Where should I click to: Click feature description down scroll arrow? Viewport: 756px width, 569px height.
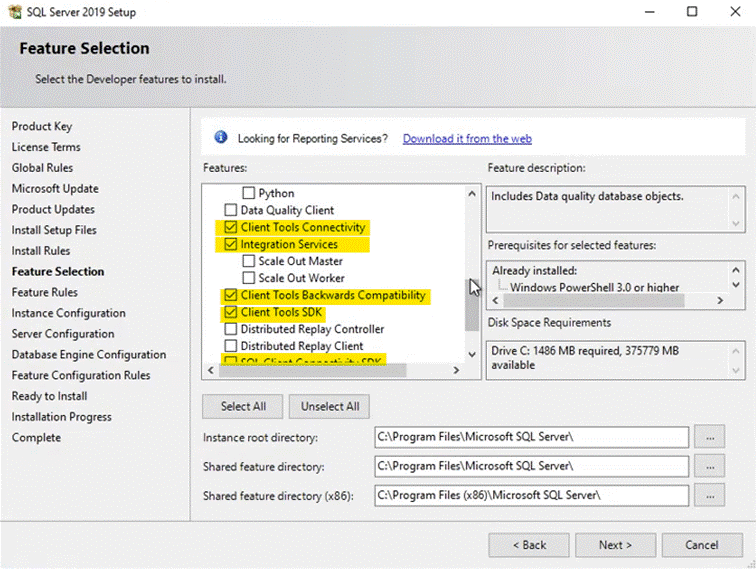[x=736, y=223]
